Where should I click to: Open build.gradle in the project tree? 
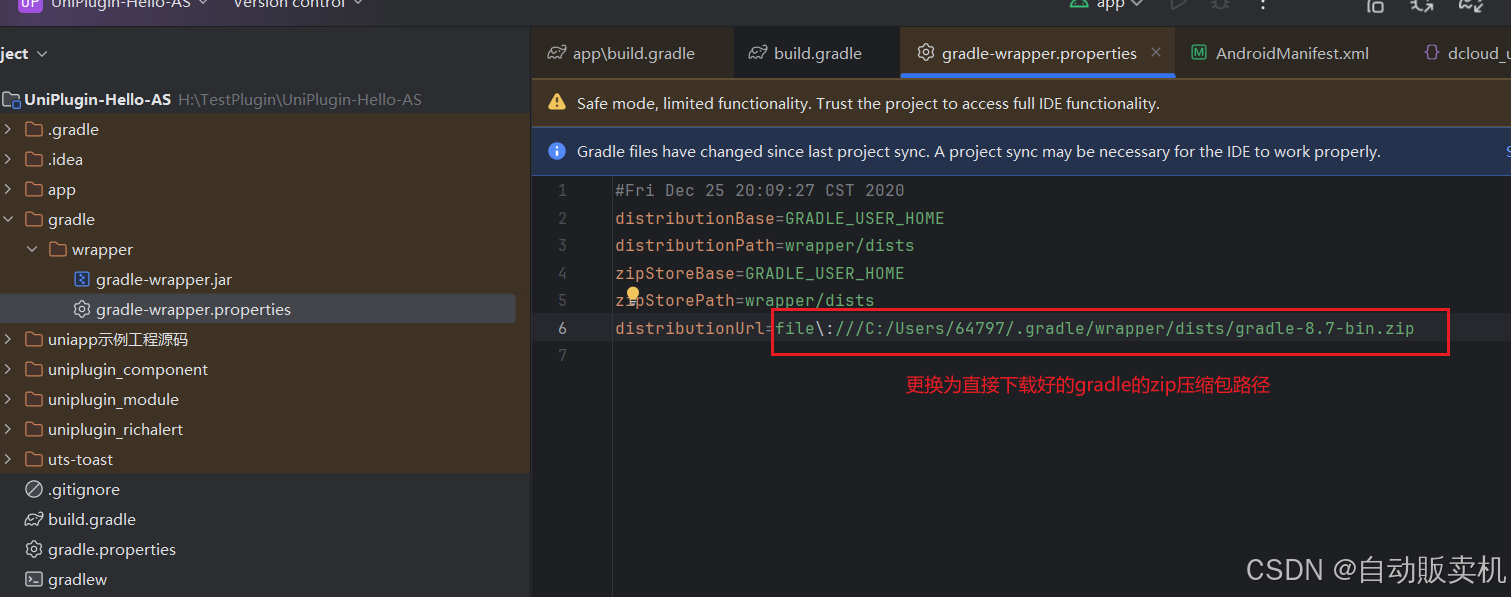tap(92, 519)
